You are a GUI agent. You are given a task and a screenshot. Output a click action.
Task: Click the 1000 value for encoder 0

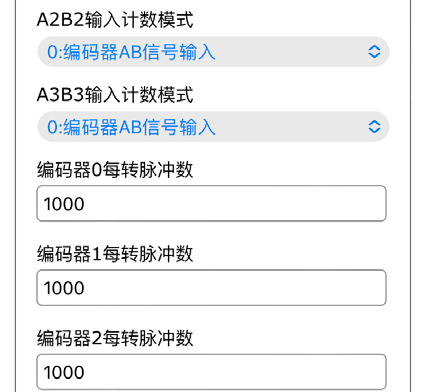pyautogui.click(x=64, y=204)
